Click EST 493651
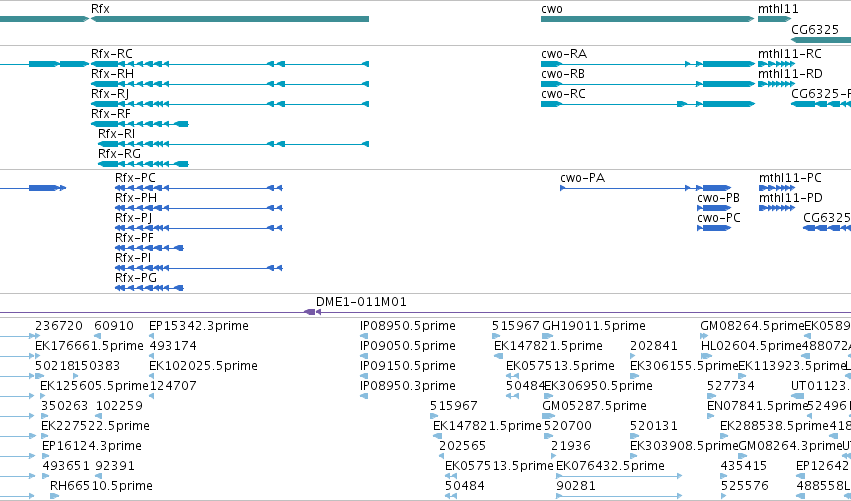The width and height of the screenshot is (851, 501). tap(66, 466)
